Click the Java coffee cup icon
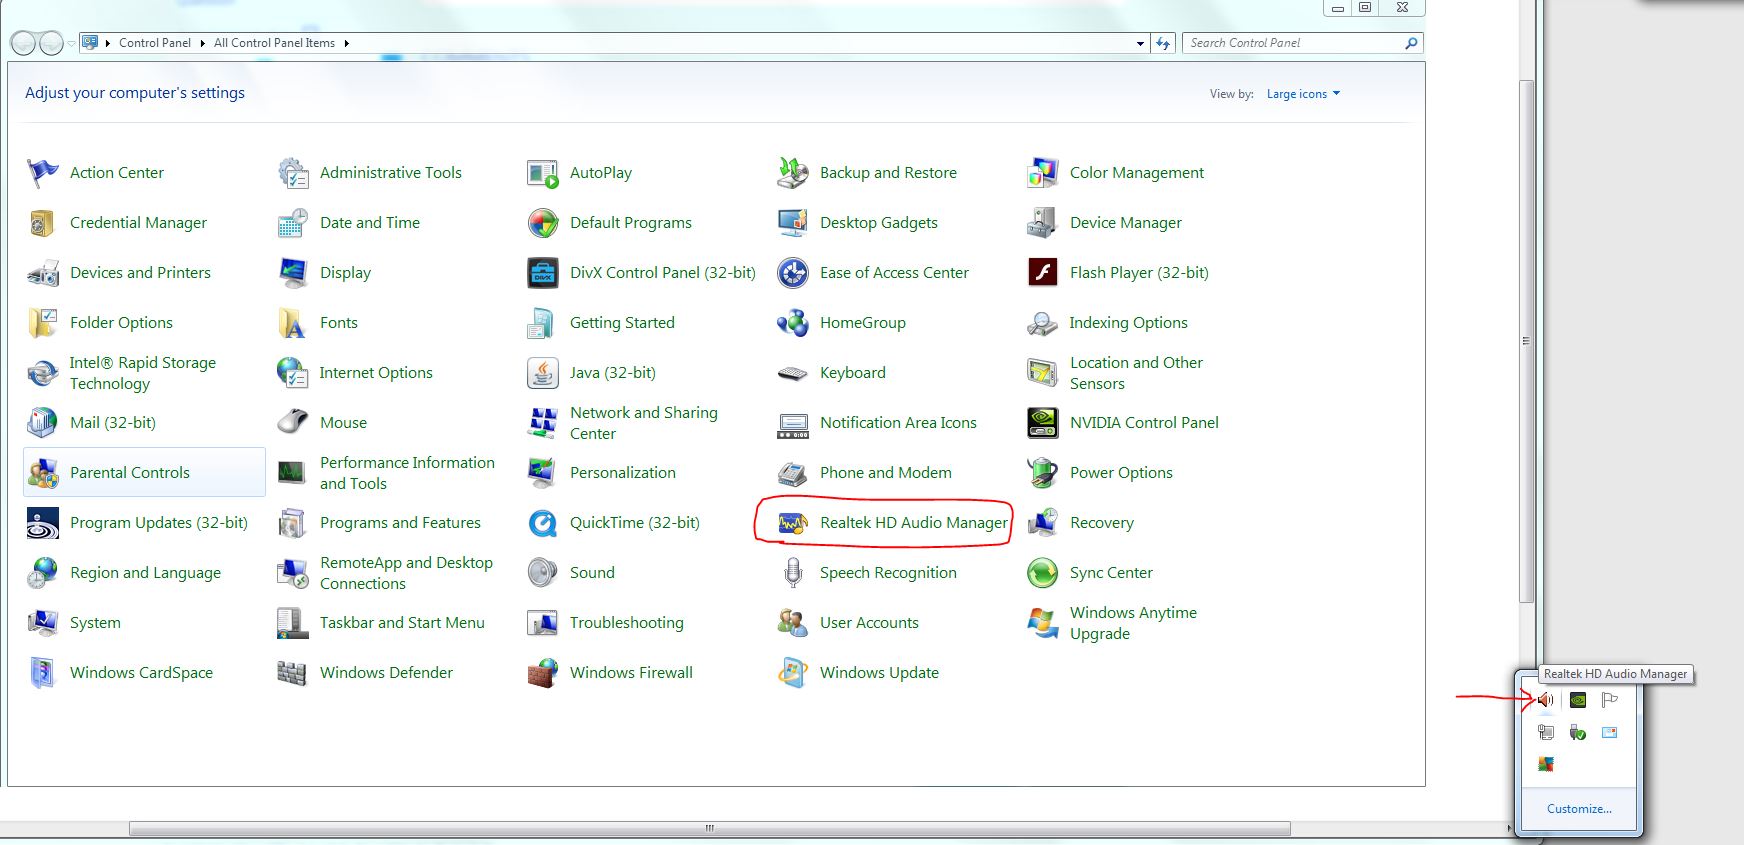The height and width of the screenshot is (845, 1744). [x=542, y=373]
